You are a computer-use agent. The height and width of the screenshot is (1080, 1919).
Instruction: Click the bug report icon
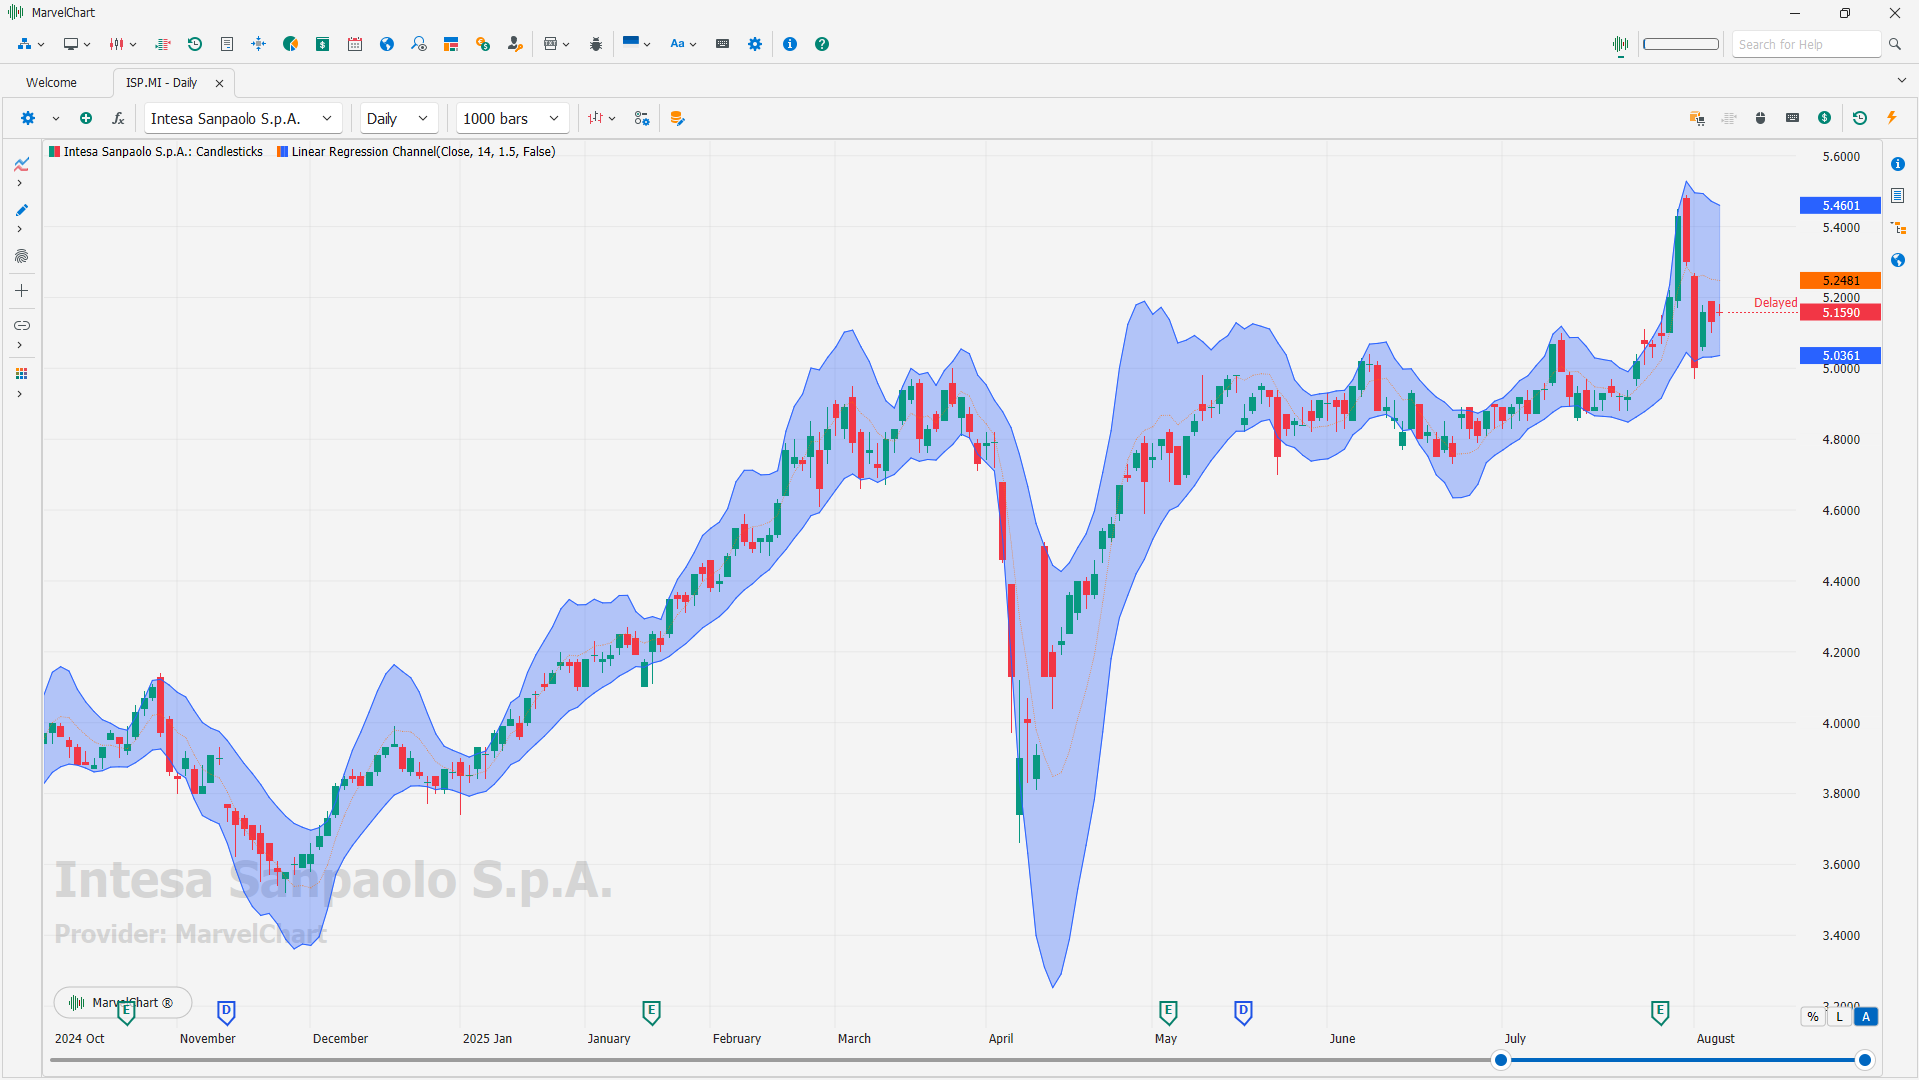(596, 44)
